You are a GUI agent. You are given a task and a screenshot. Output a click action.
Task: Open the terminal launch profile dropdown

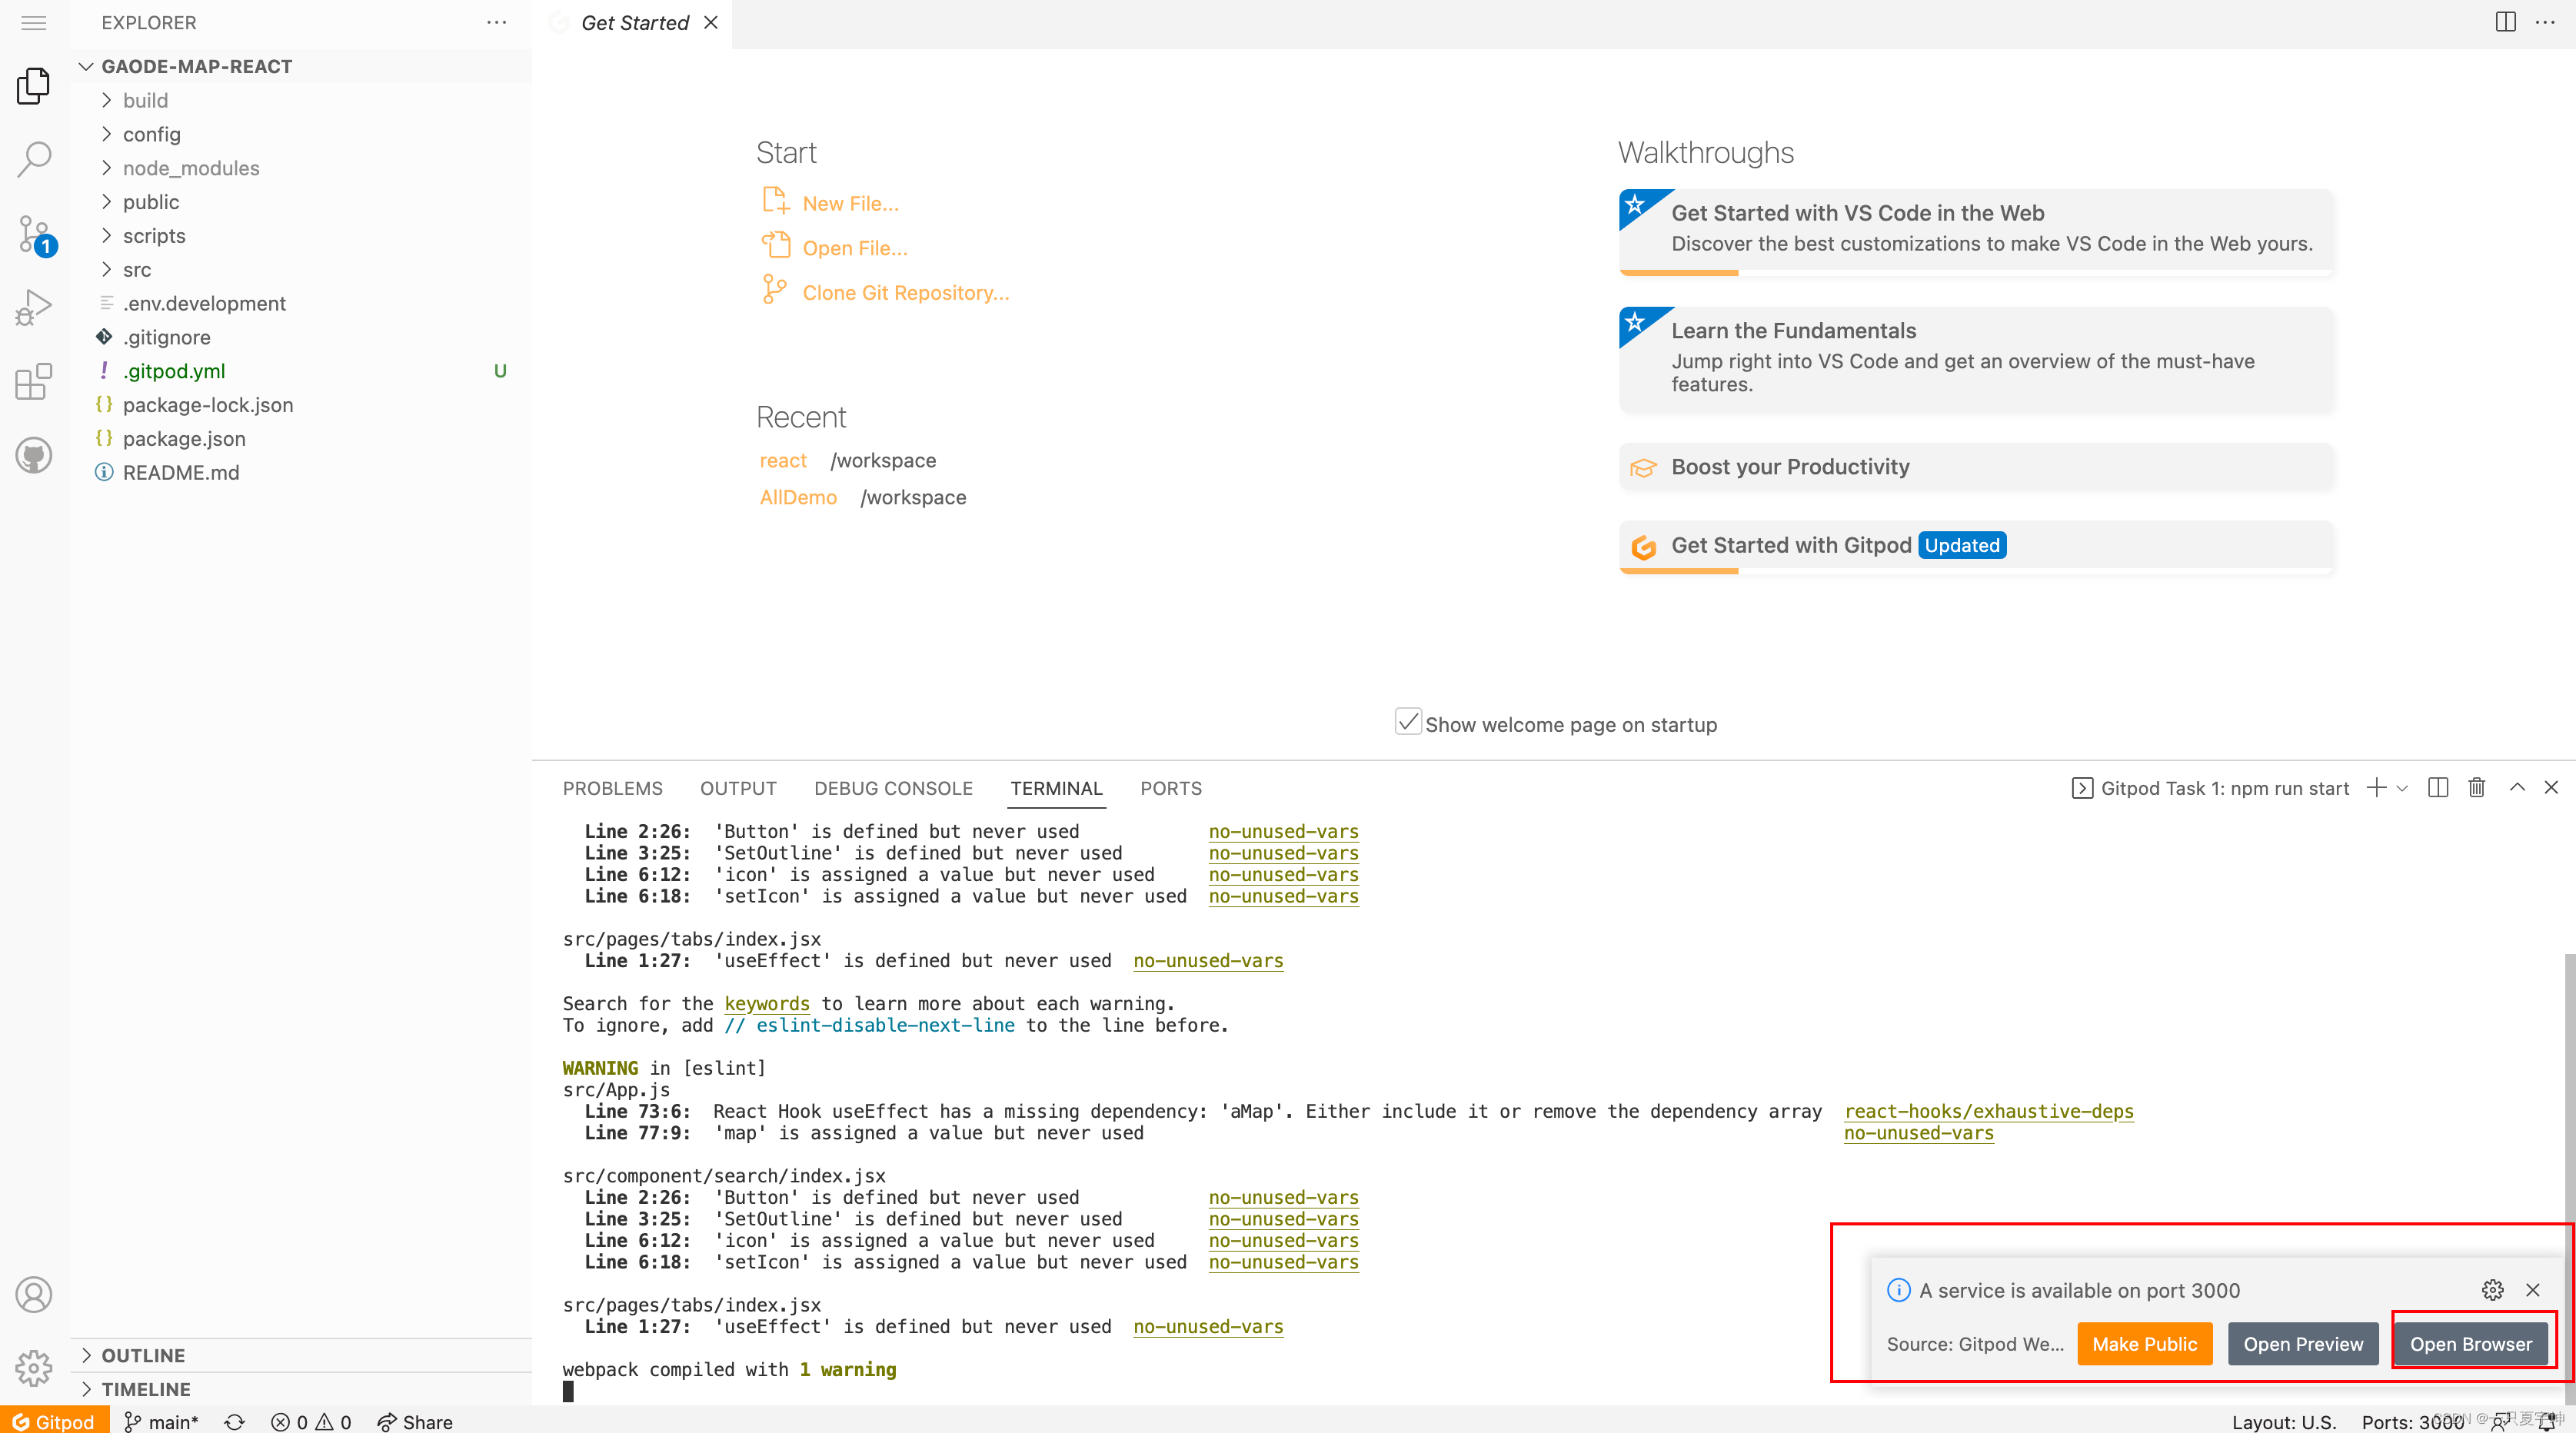click(x=2402, y=788)
